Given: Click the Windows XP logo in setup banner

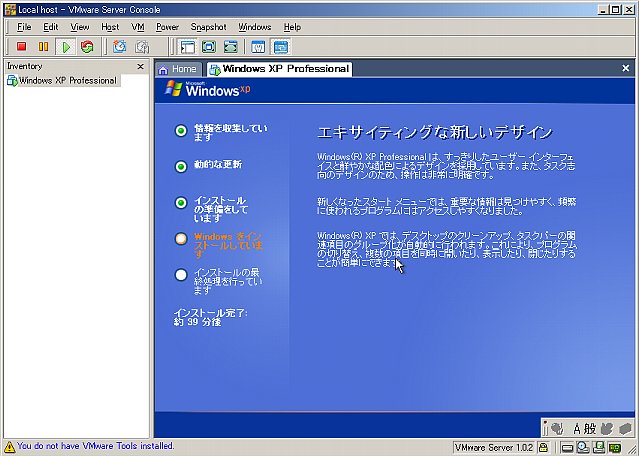Looking at the screenshot, I should pyautogui.click(x=207, y=88).
